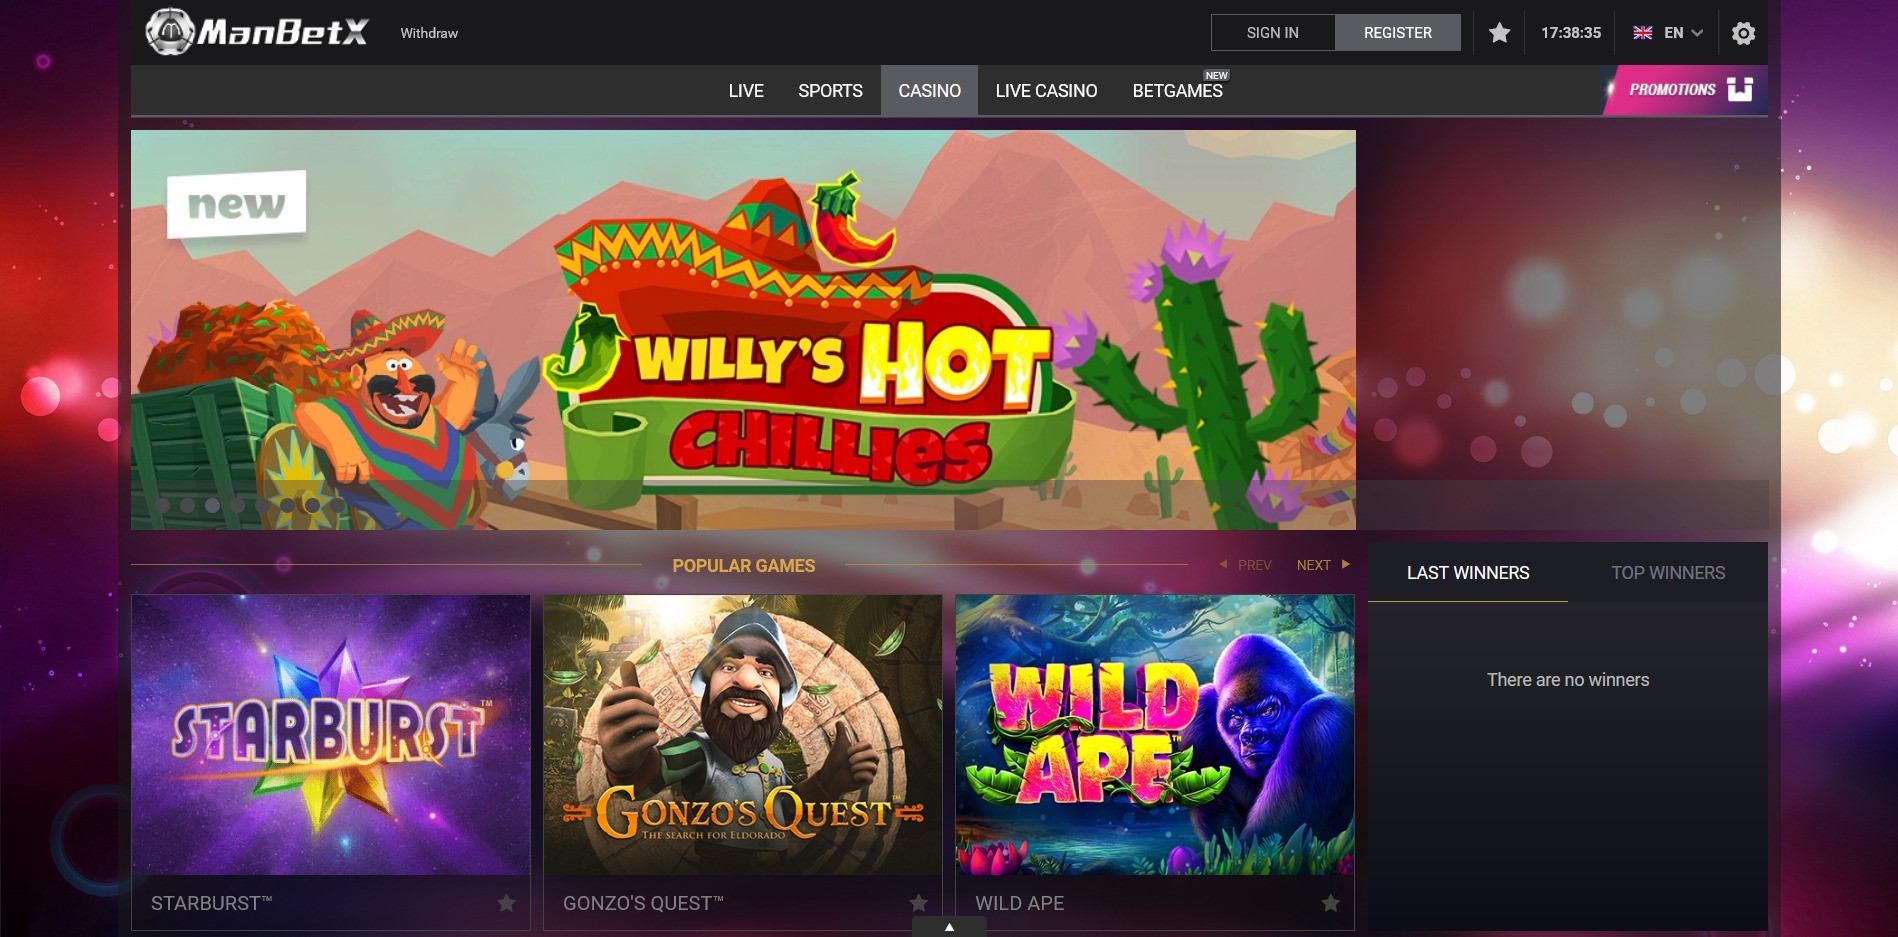Click the 'There are no winners' message
Viewport: 1898px width, 937px height.
pos(1568,680)
